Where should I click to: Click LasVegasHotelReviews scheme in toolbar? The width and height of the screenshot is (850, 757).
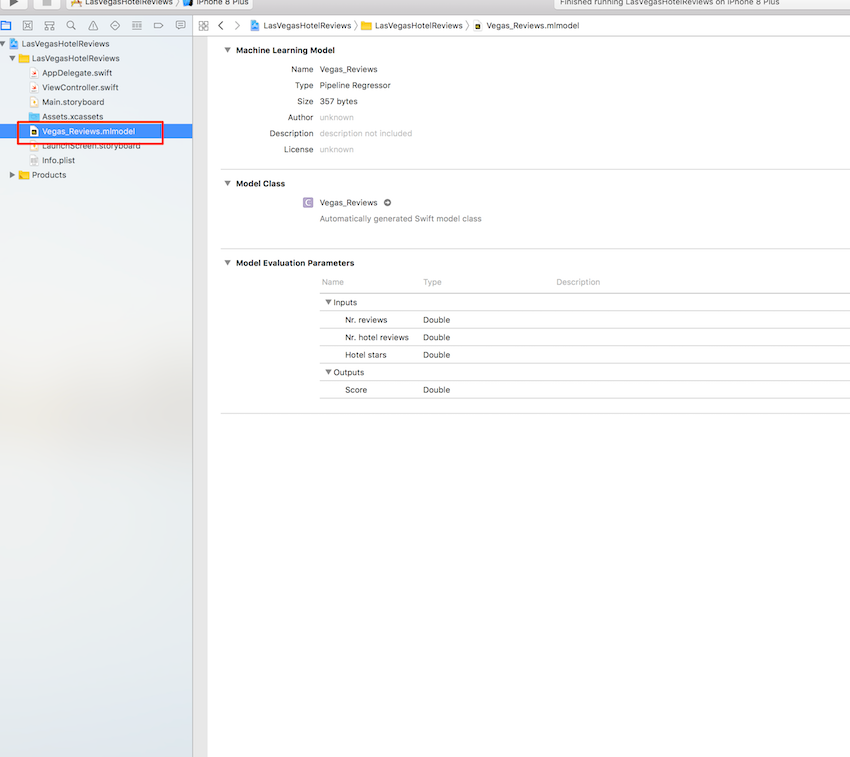point(128,3)
